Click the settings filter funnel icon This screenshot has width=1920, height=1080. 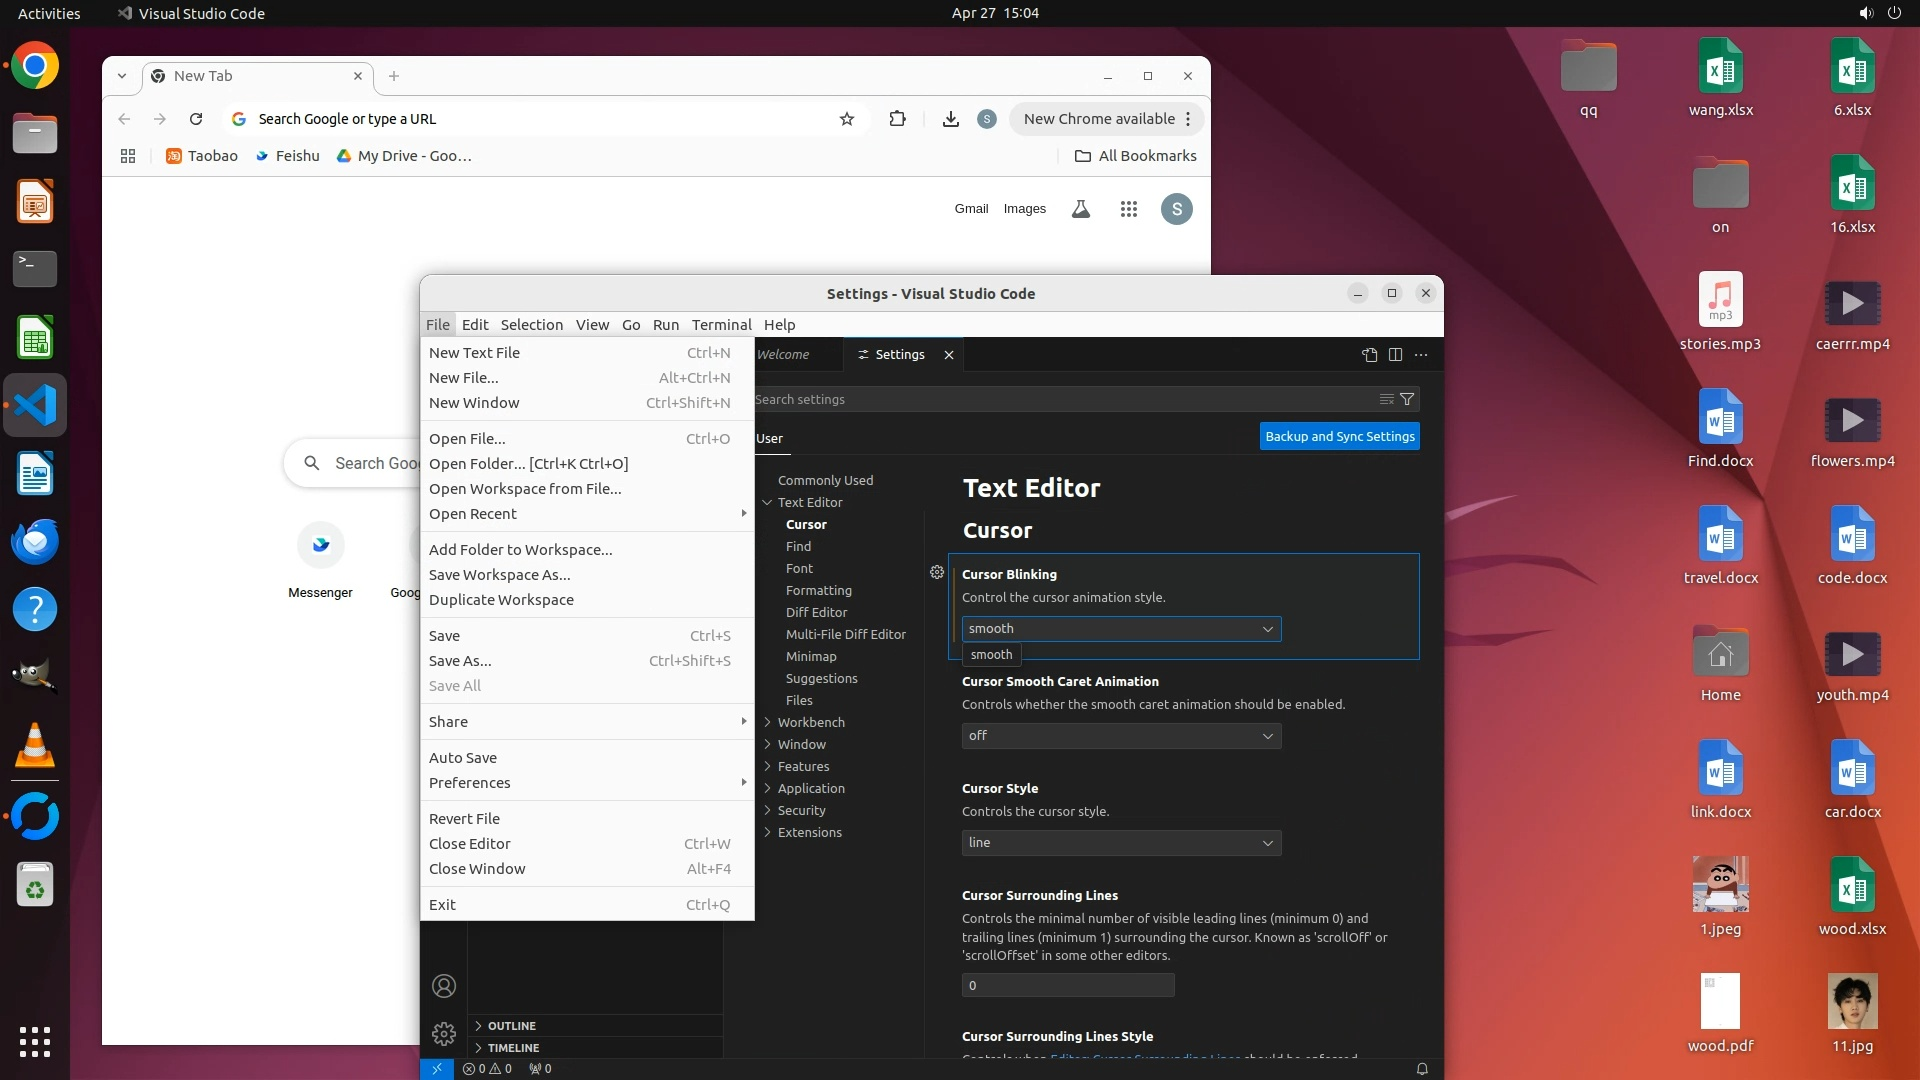pos(1407,399)
